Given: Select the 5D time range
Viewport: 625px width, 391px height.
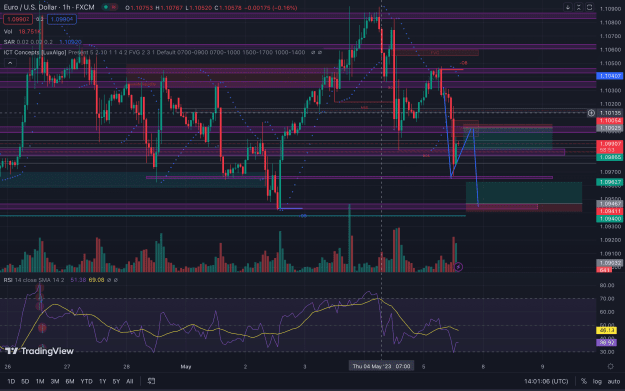Looking at the screenshot, I should 25,381.
